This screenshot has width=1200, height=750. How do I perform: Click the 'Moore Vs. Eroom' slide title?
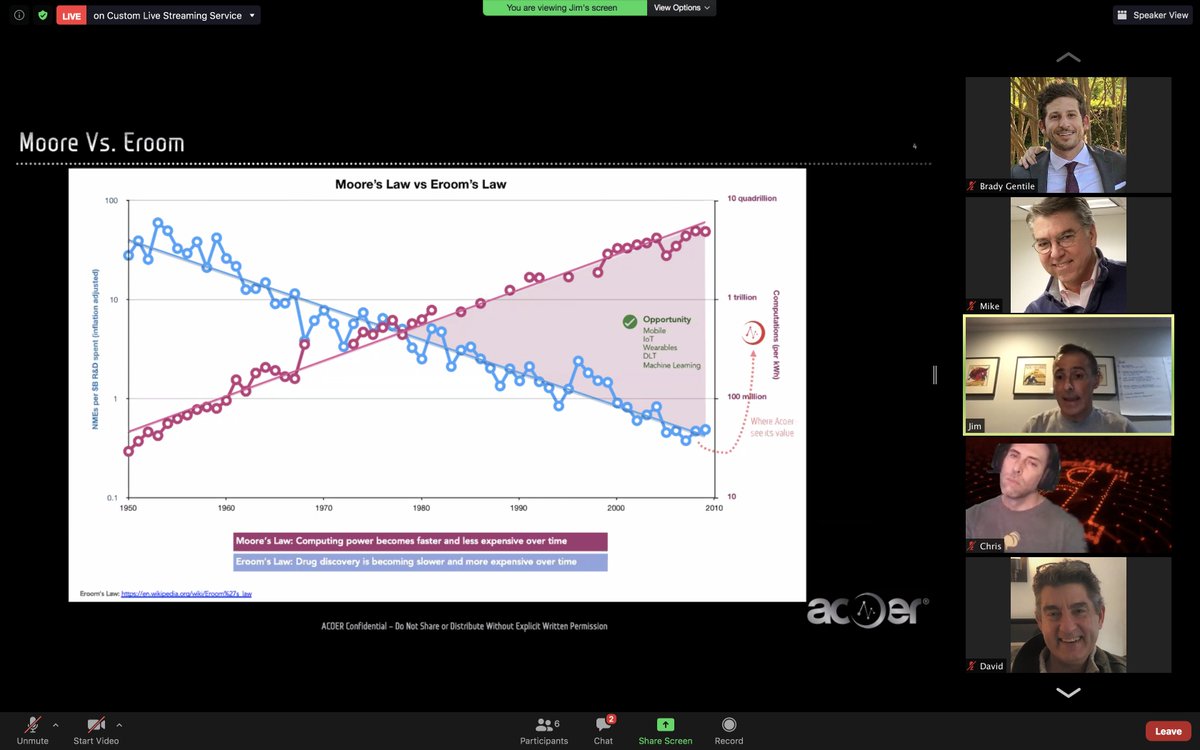click(x=101, y=142)
